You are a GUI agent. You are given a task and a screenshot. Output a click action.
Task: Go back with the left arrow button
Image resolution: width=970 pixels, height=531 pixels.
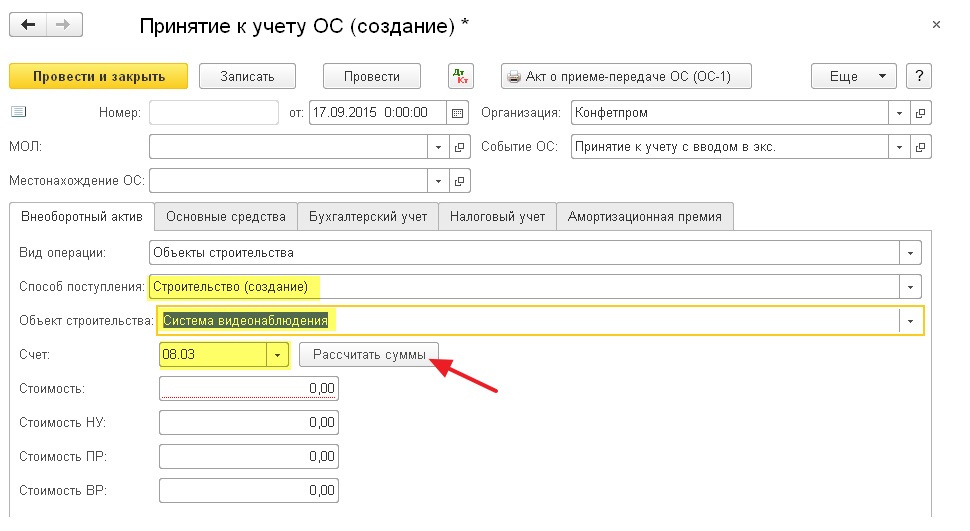(28, 25)
